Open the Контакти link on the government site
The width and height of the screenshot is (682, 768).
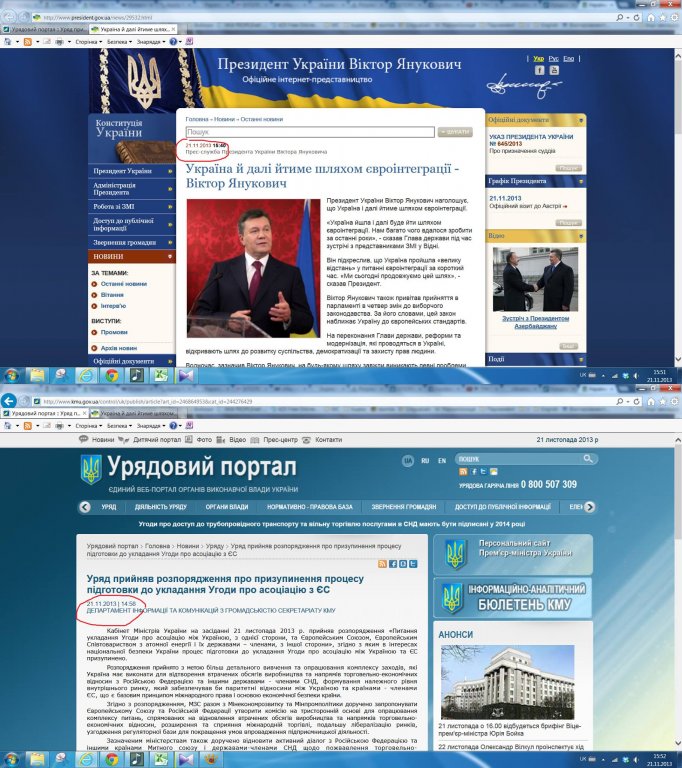click(x=328, y=440)
